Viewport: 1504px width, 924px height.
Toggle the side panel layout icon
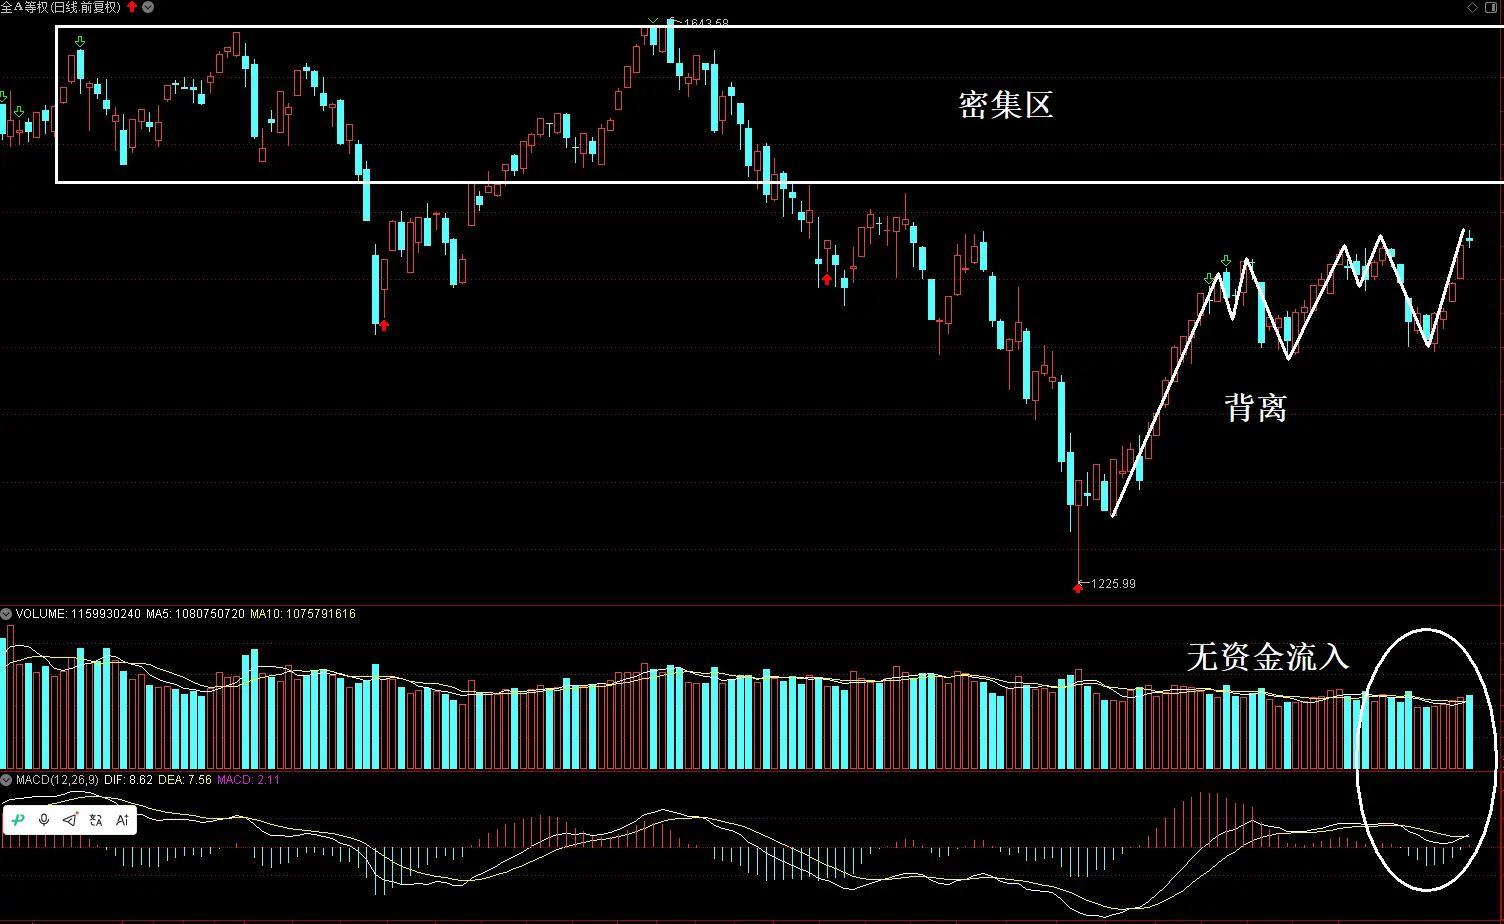[x=1491, y=7]
